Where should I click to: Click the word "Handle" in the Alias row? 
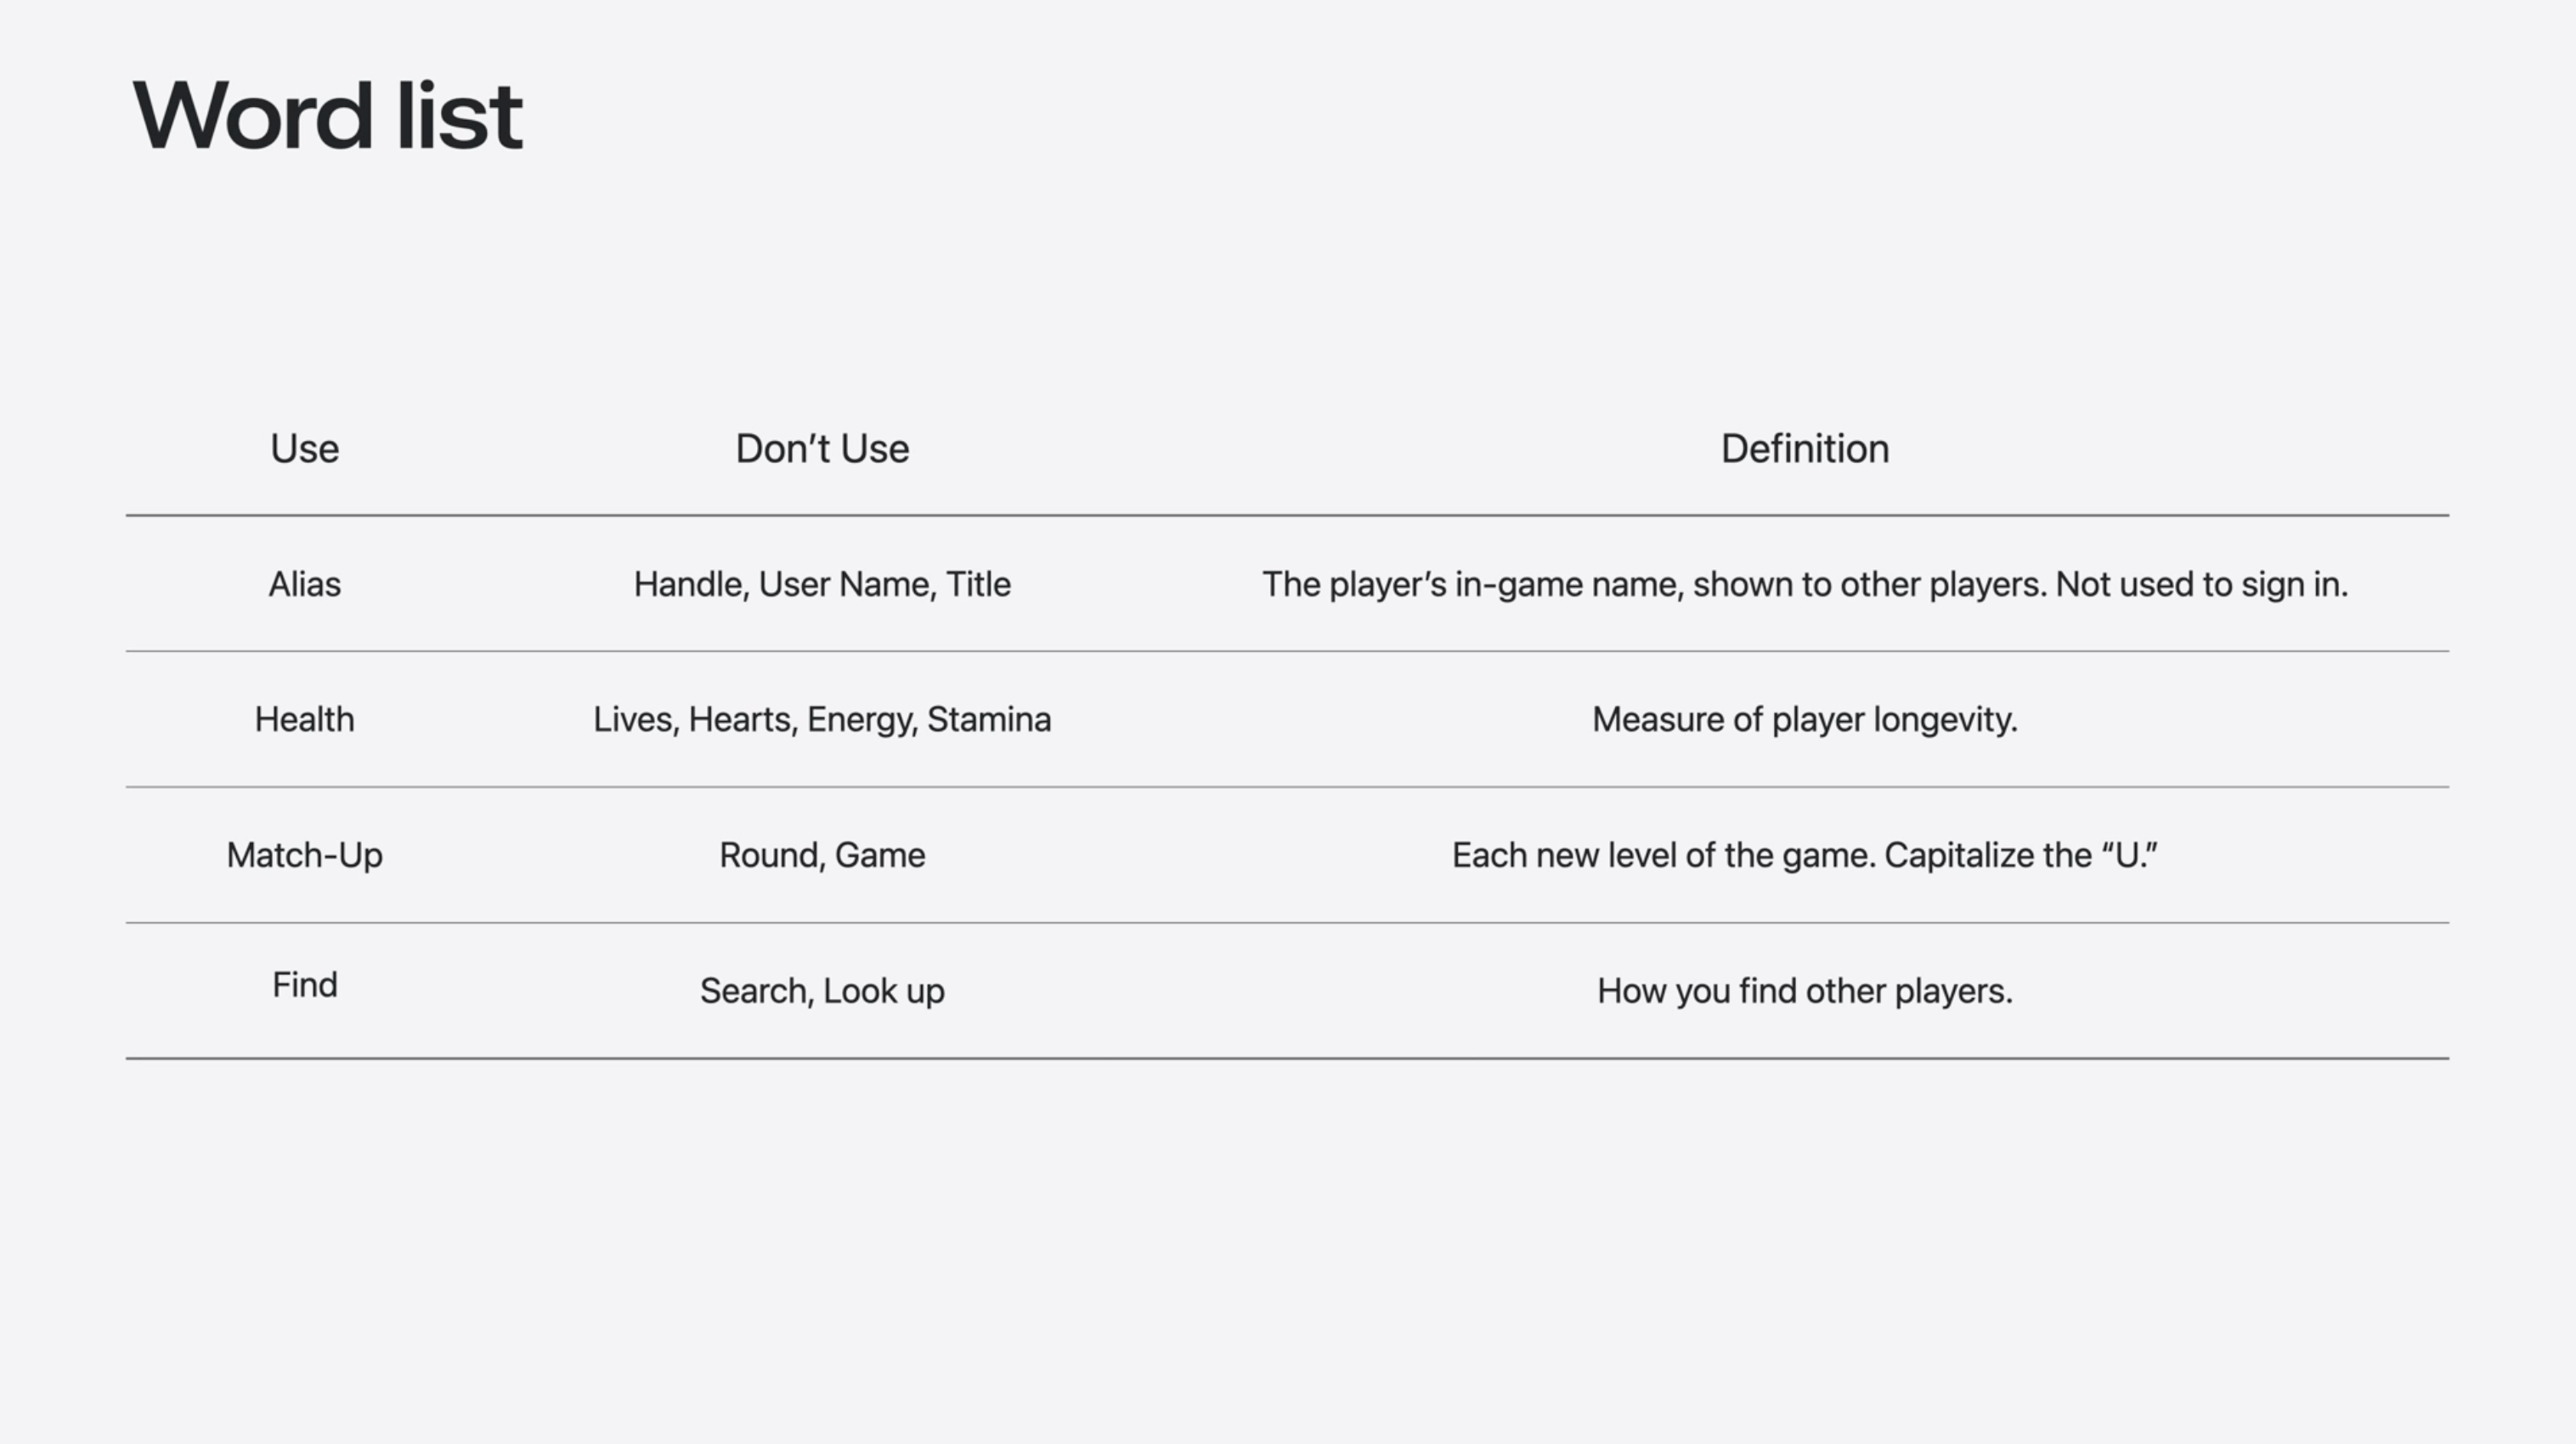pyautogui.click(x=690, y=584)
